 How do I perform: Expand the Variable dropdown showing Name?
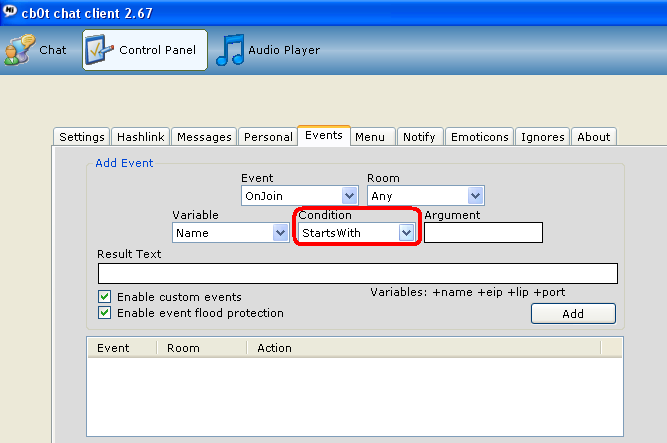(280, 233)
